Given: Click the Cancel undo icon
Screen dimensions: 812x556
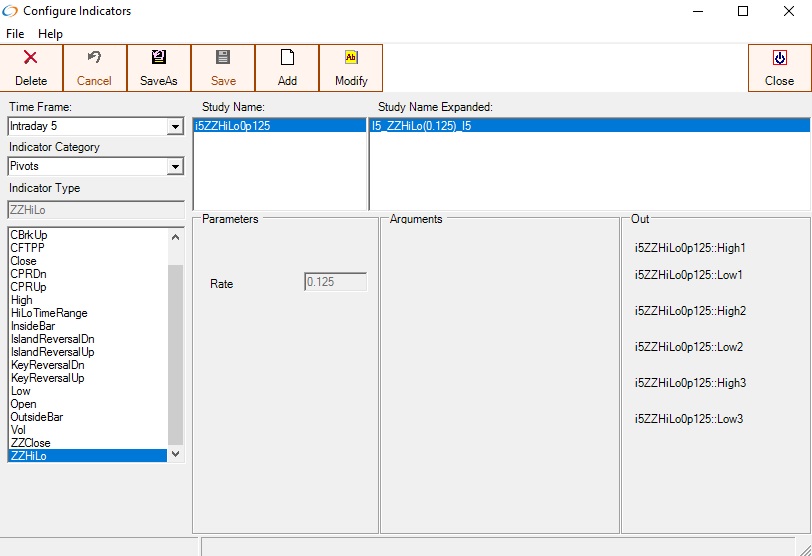Looking at the screenshot, I should [95, 58].
